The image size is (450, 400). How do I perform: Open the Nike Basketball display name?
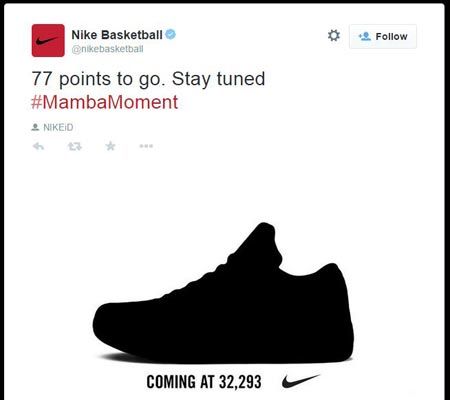[117, 35]
